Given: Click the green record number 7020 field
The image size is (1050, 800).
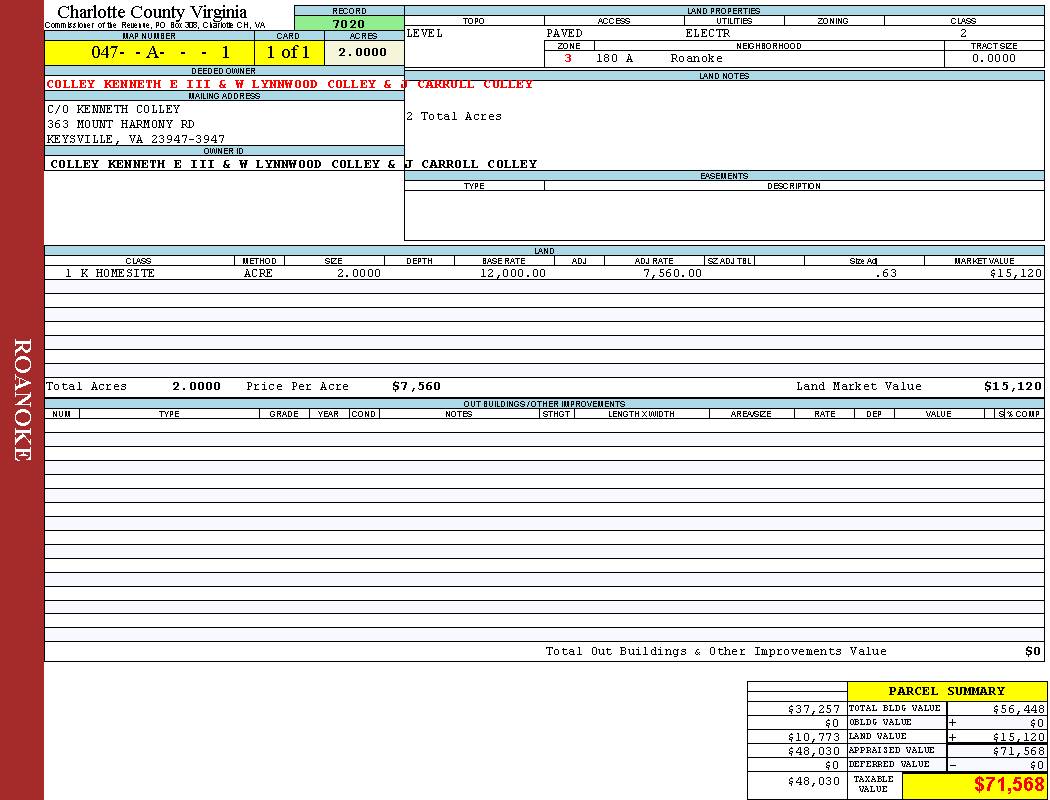Looking at the screenshot, I should point(349,24).
